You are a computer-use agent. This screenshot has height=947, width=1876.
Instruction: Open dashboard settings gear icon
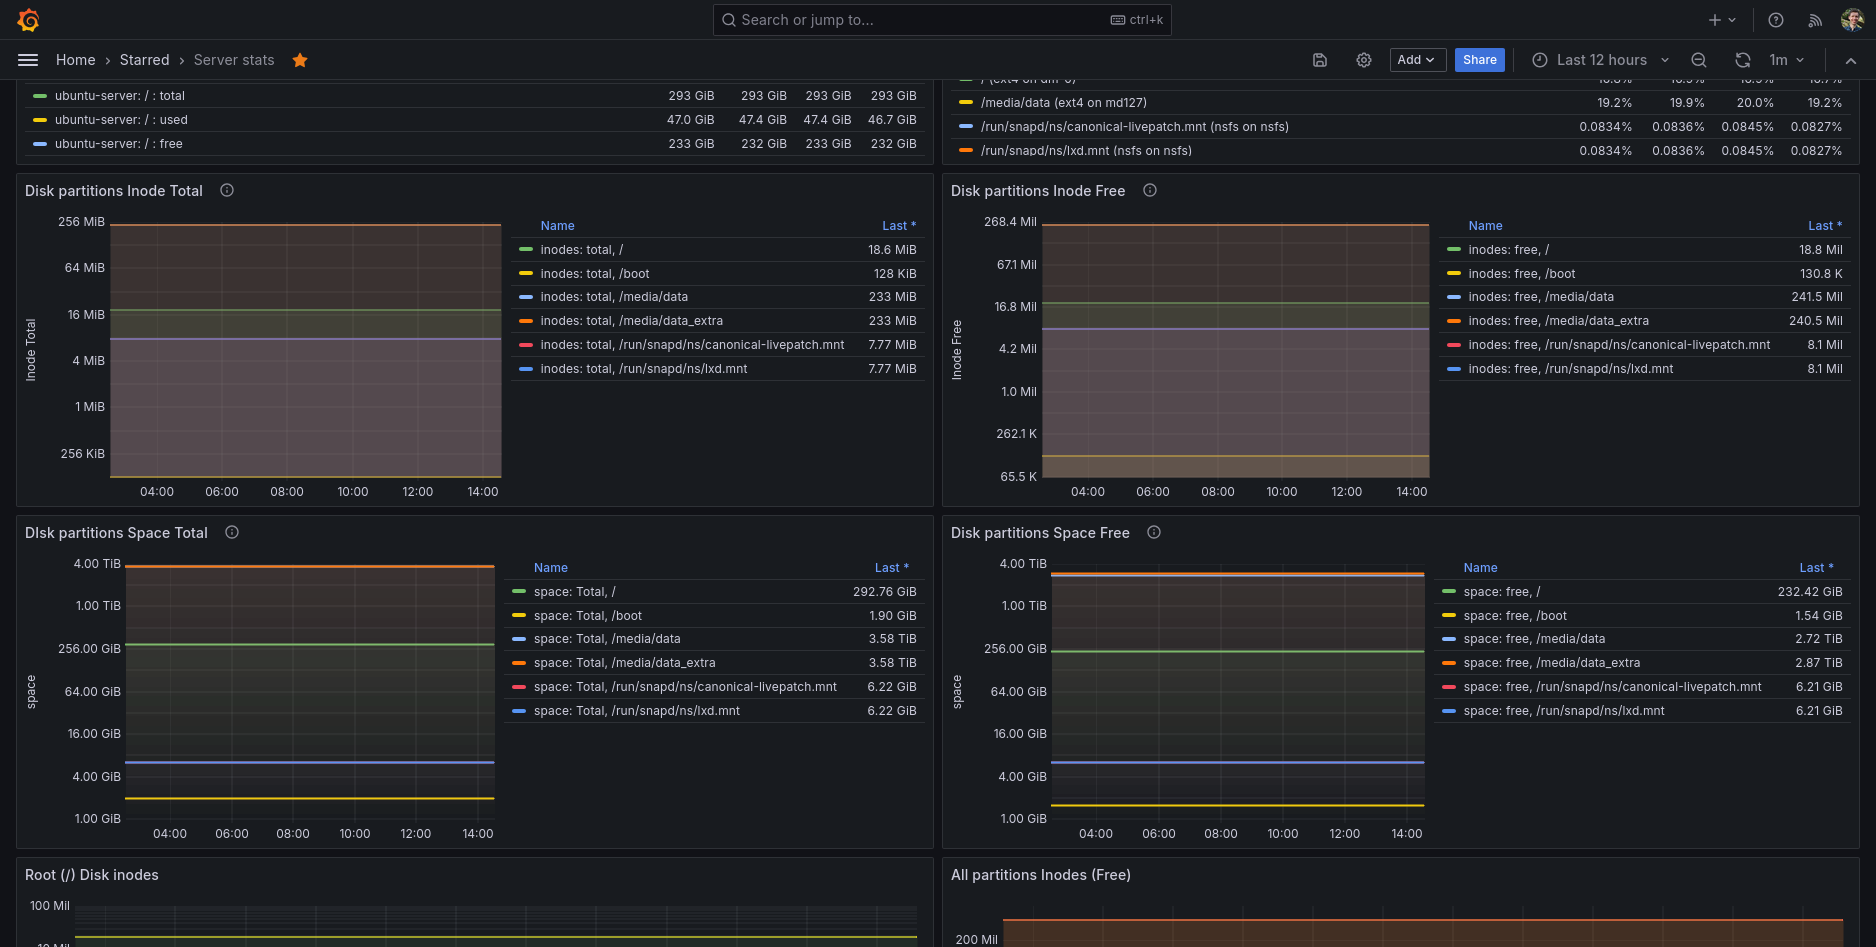point(1364,60)
